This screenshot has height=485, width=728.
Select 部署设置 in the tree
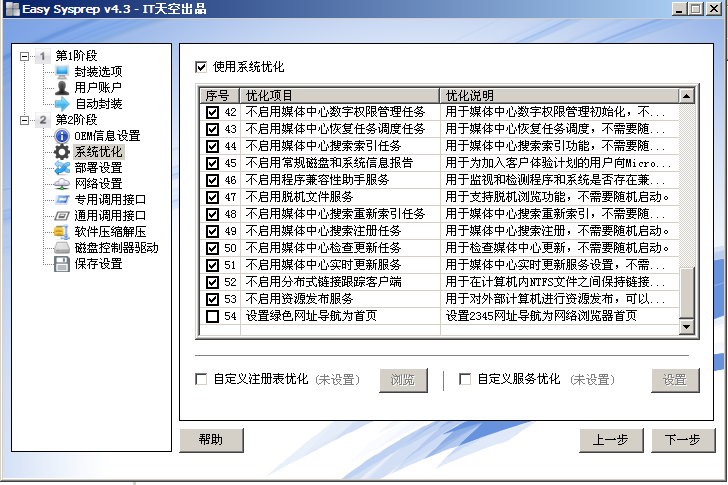click(x=98, y=168)
